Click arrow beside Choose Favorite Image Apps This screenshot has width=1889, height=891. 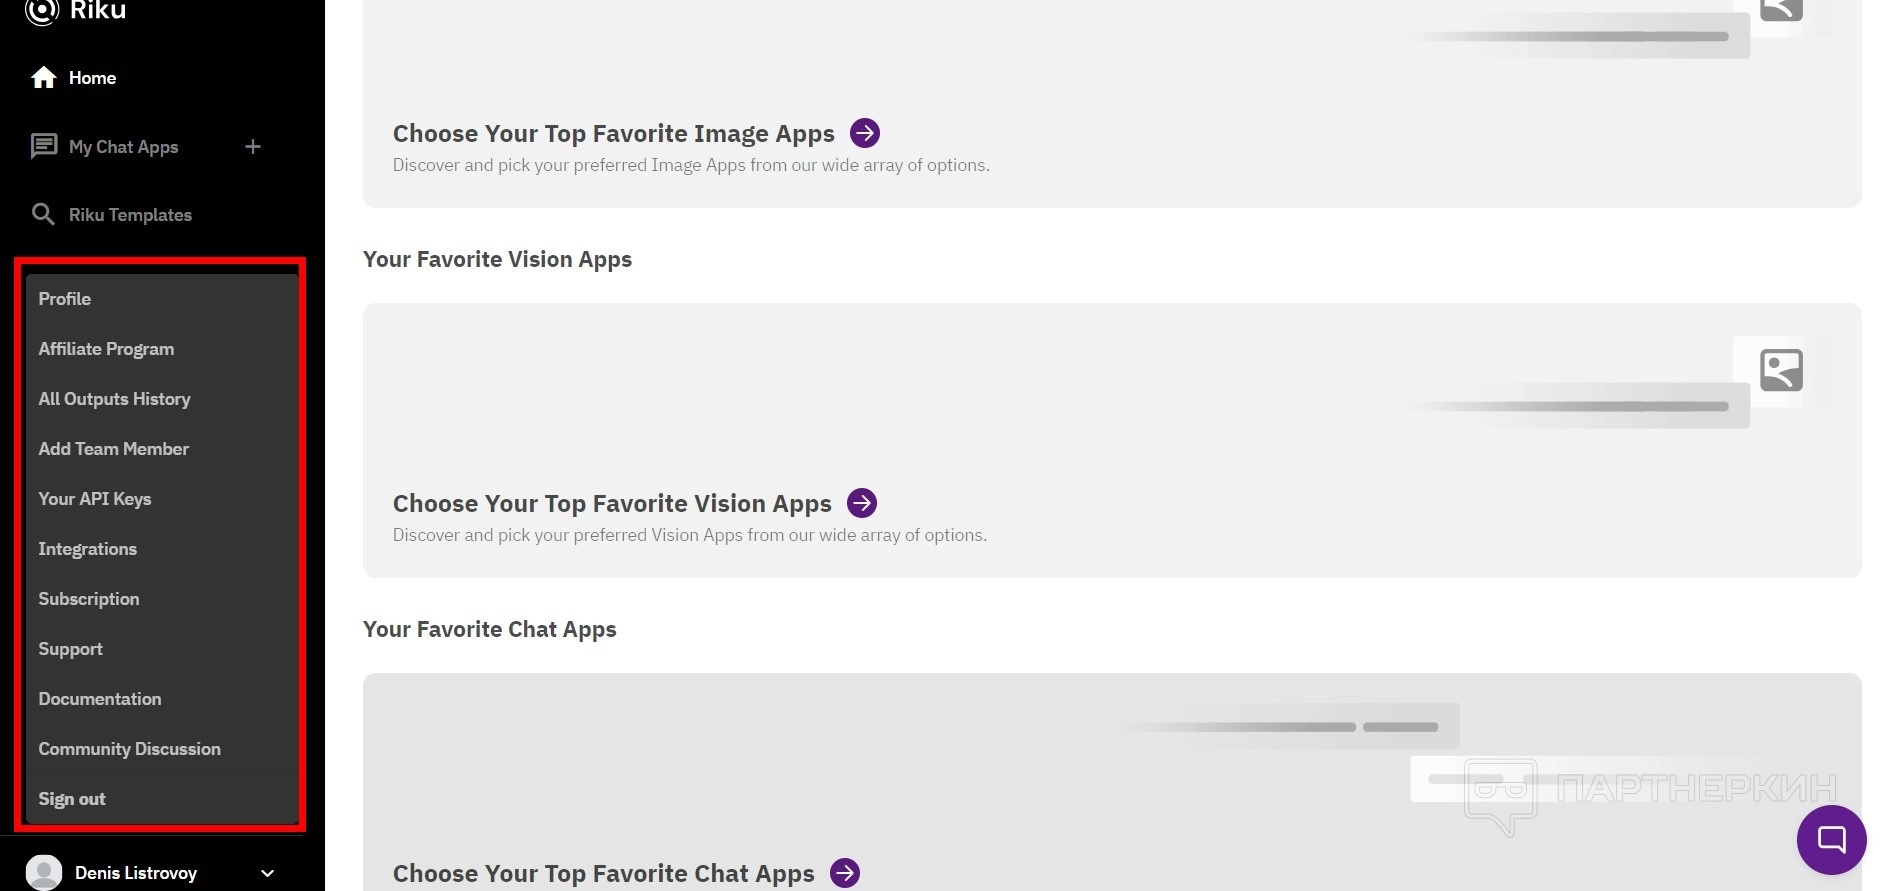click(865, 133)
